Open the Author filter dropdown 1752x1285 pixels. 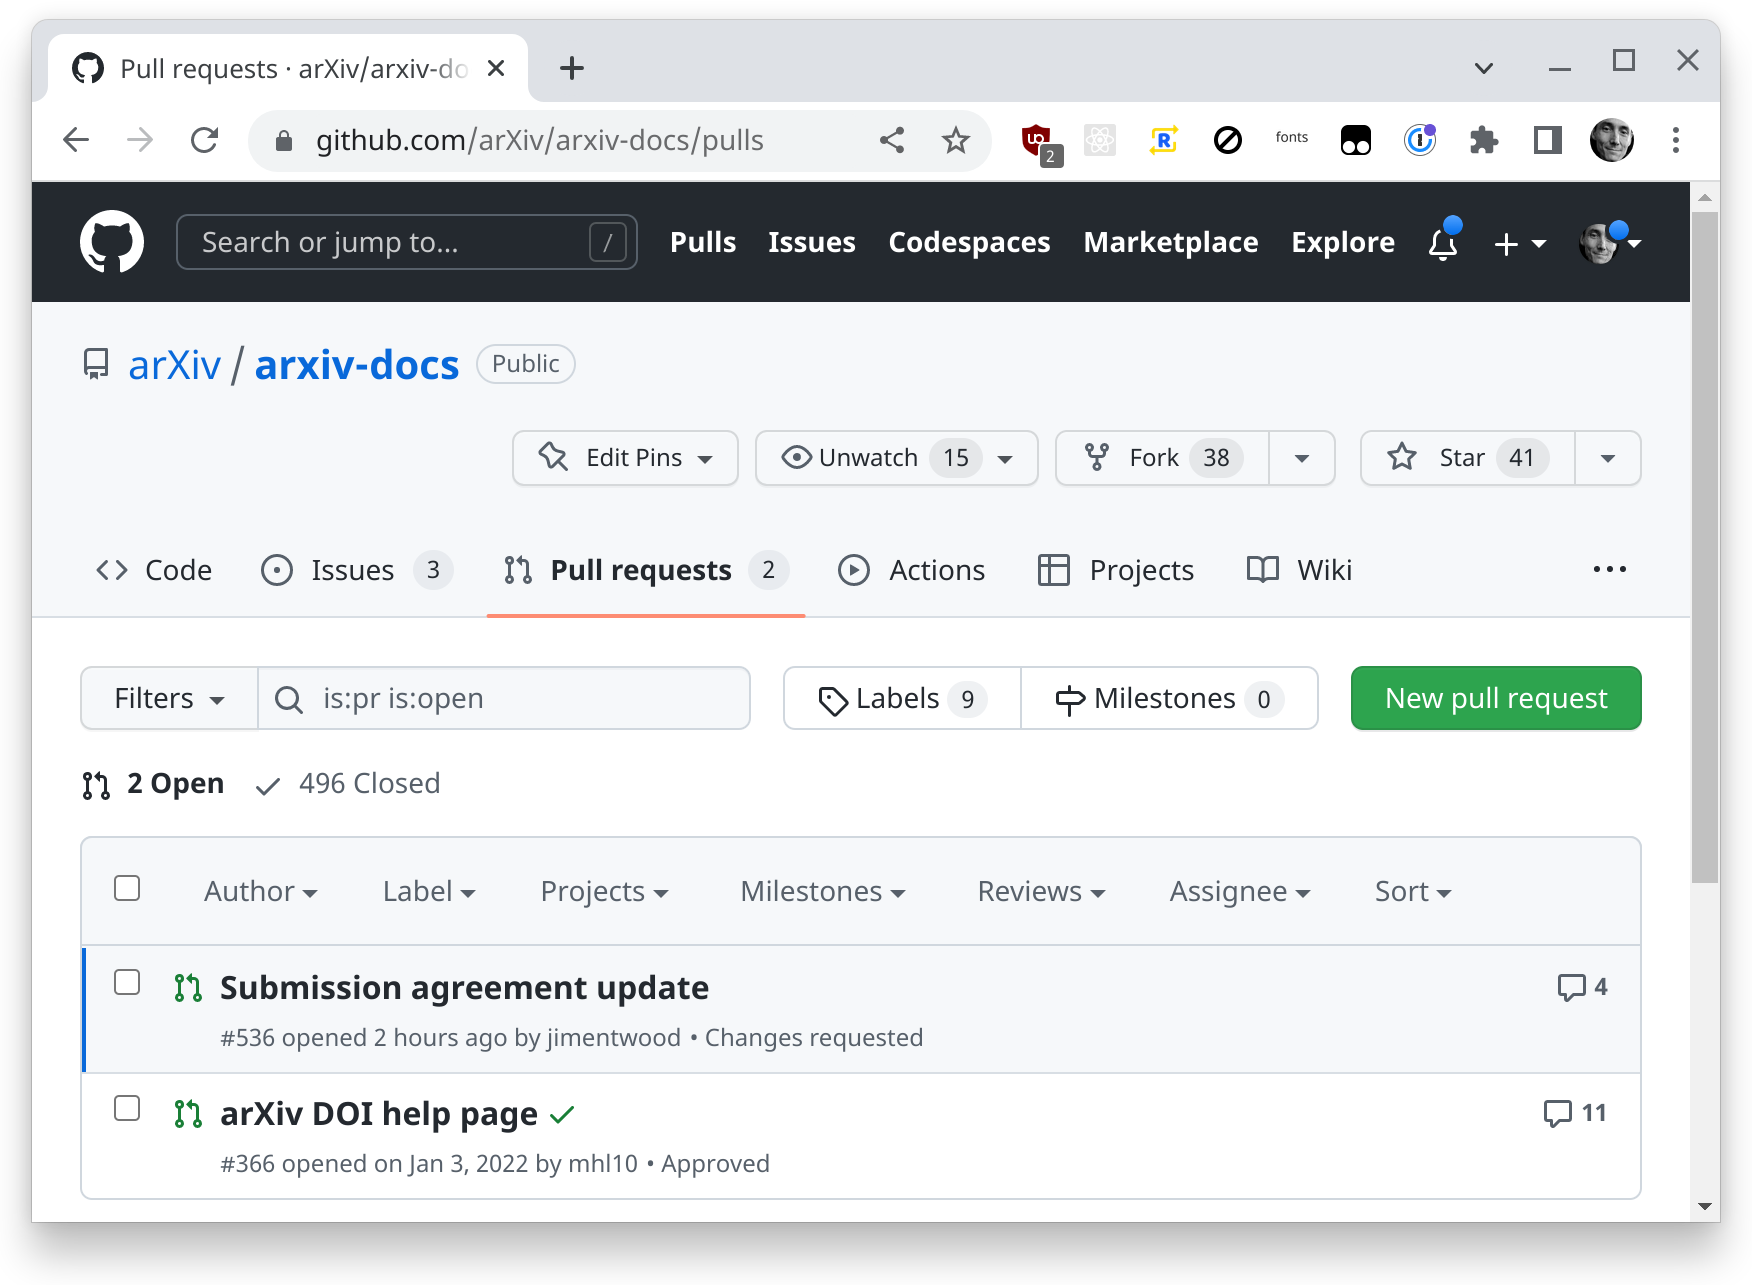[x=261, y=891]
